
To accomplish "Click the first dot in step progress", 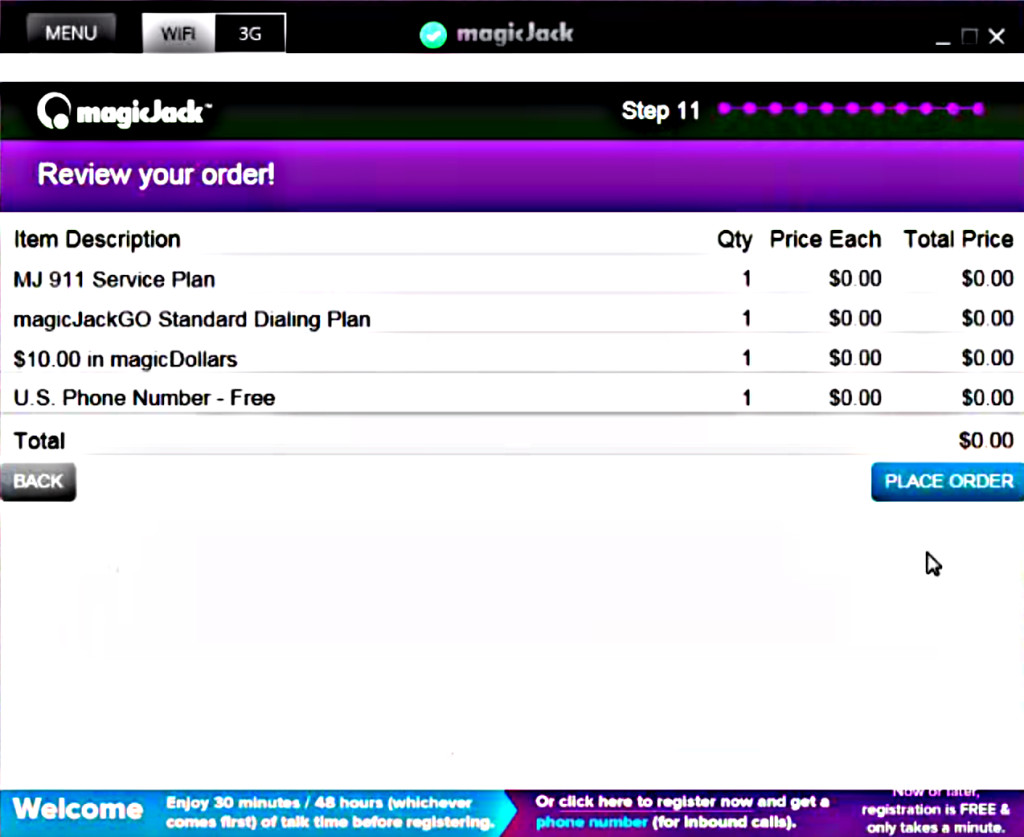I will [724, 109].
